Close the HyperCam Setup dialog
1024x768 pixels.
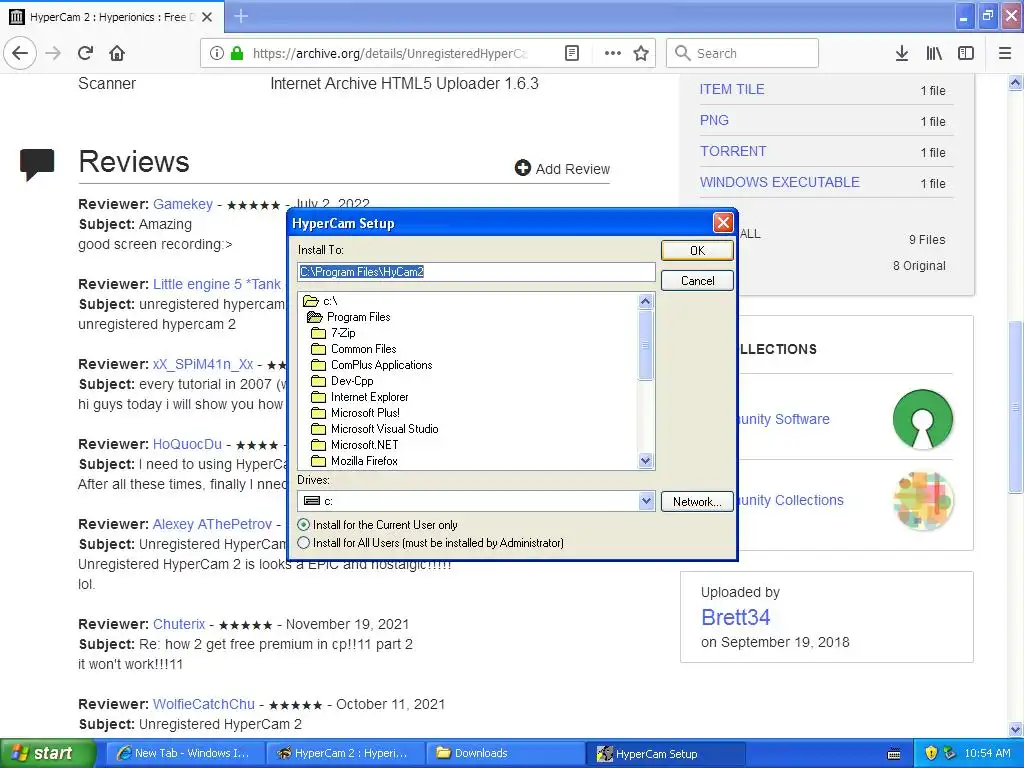(x=723, y=223)
